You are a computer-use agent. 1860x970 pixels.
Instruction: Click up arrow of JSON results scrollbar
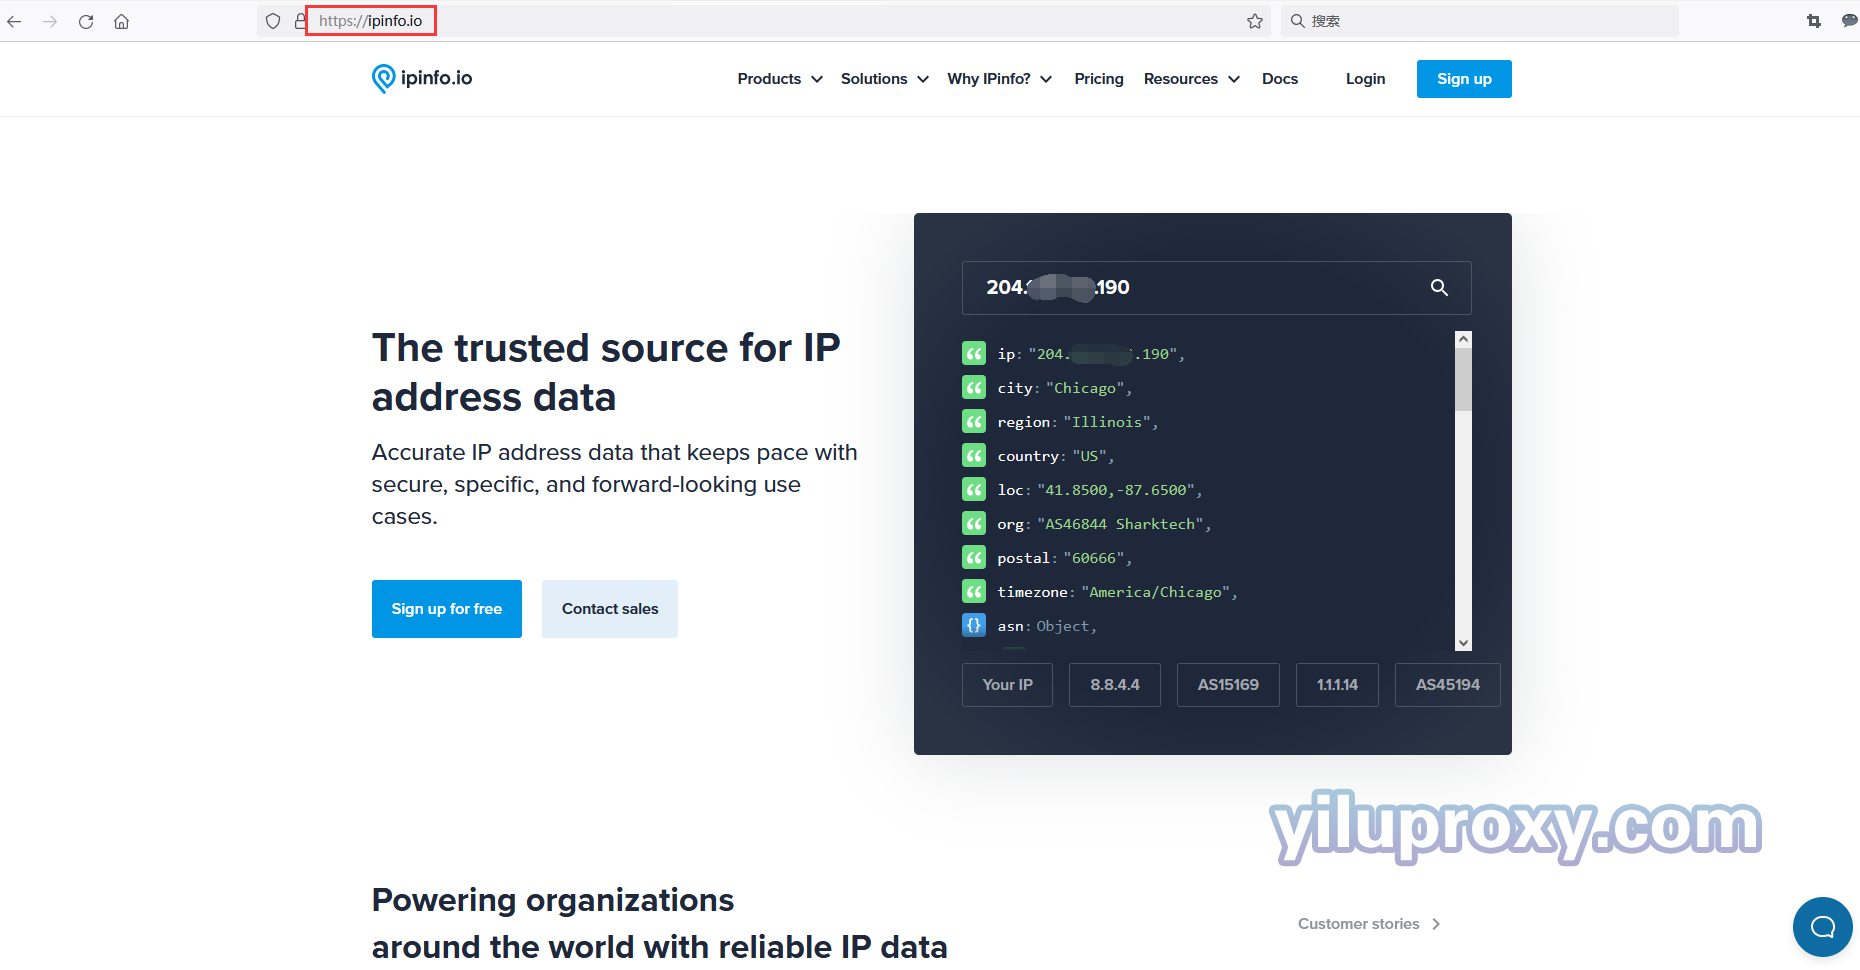coord(1464,340)
